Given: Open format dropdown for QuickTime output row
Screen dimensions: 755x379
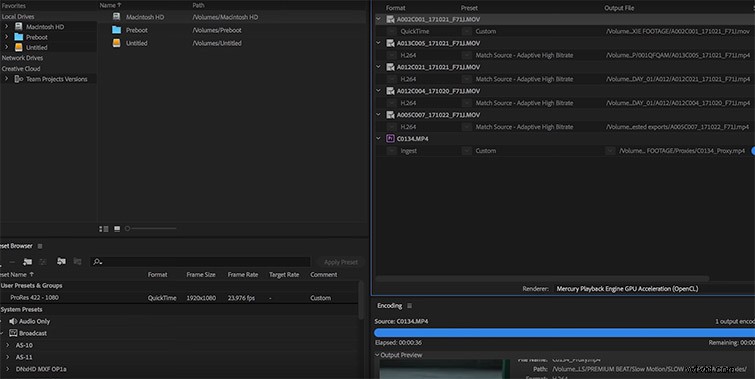Looking at the screenshot, I should tap(392, 31).
